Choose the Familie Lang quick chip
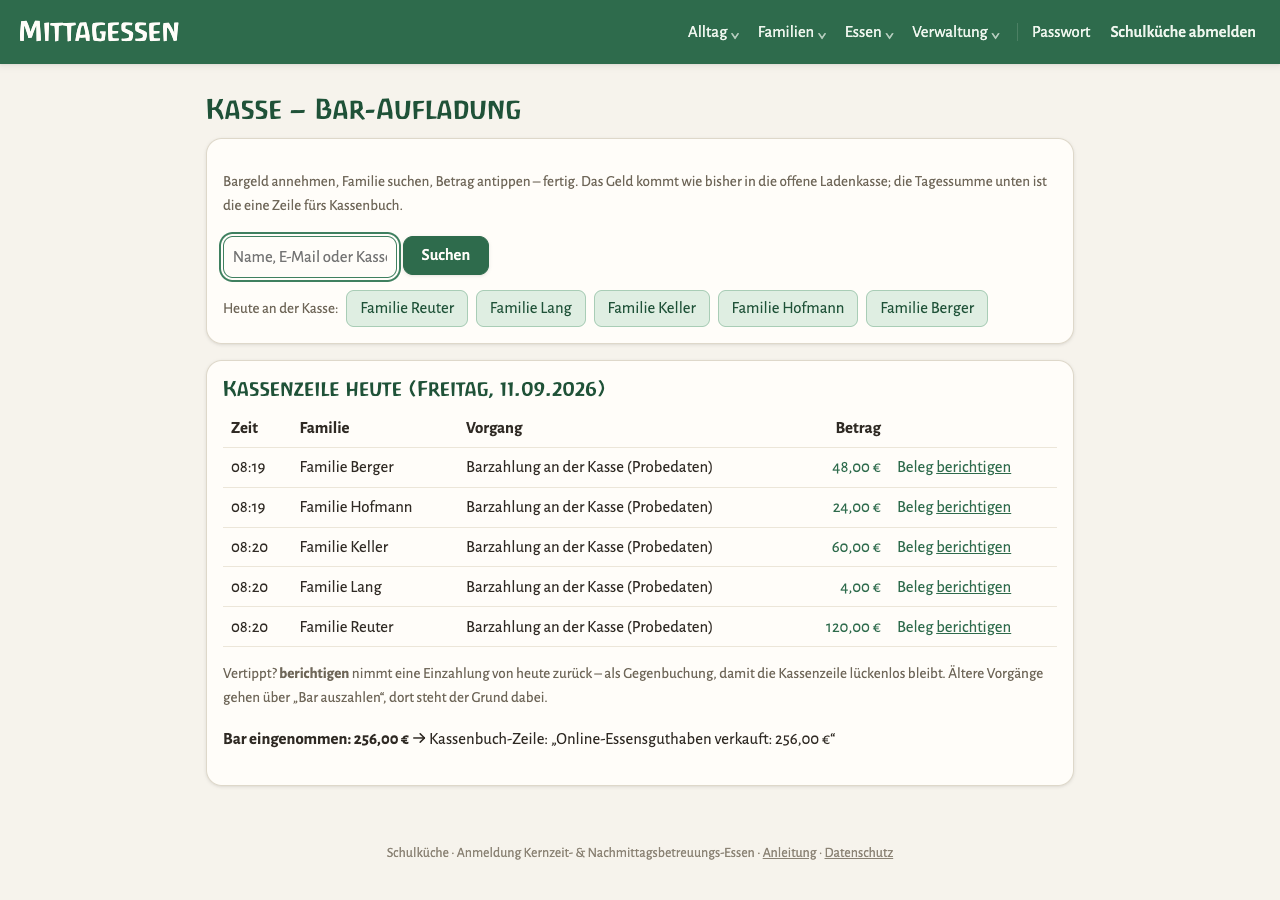Screen dimensions: 1280x900 point(531,308)
